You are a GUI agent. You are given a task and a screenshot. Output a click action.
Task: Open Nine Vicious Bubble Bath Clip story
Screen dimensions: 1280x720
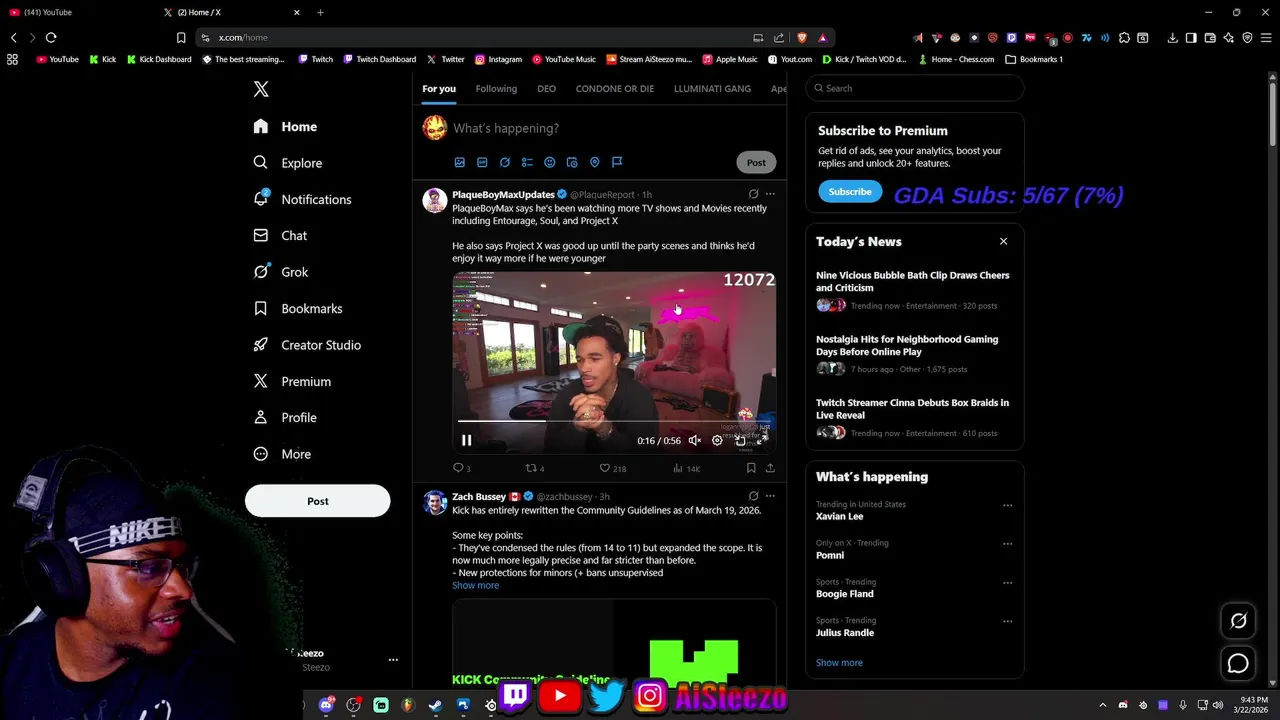(914, 290)
